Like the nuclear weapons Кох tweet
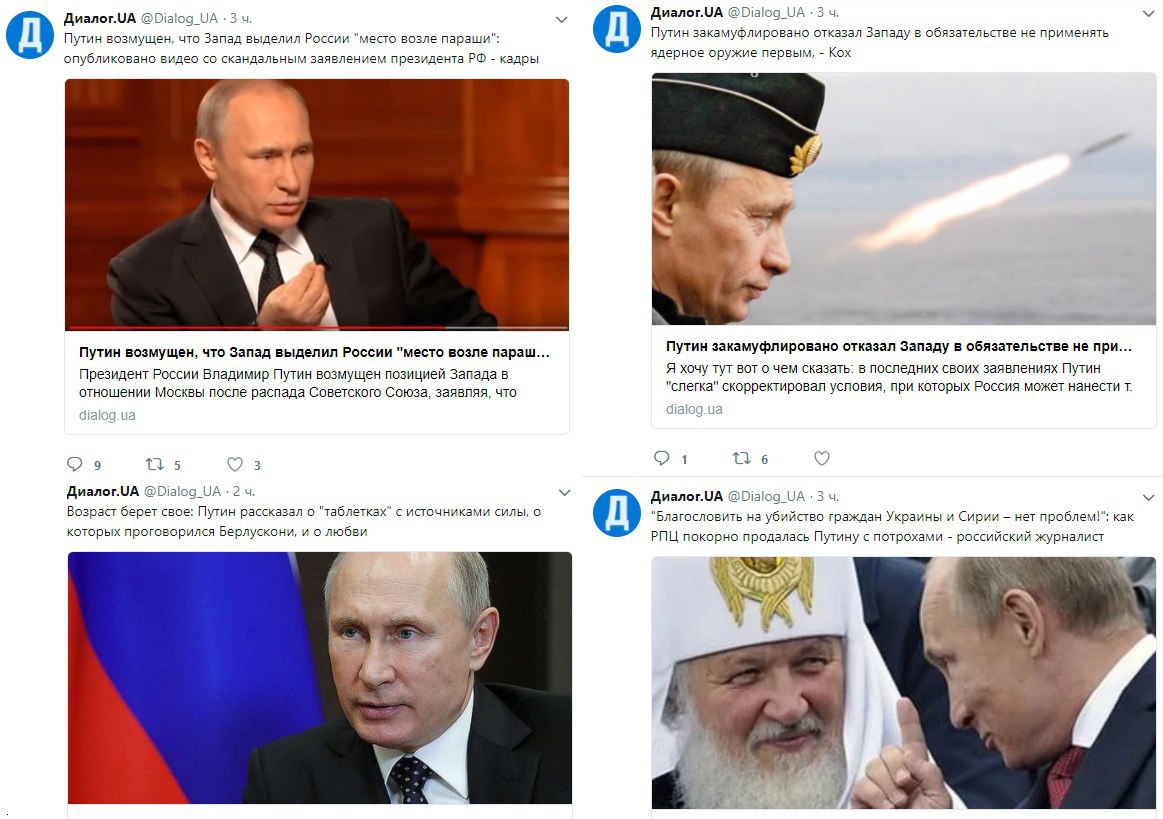This screenshot has height=819, width=1163. click(822, 458)
